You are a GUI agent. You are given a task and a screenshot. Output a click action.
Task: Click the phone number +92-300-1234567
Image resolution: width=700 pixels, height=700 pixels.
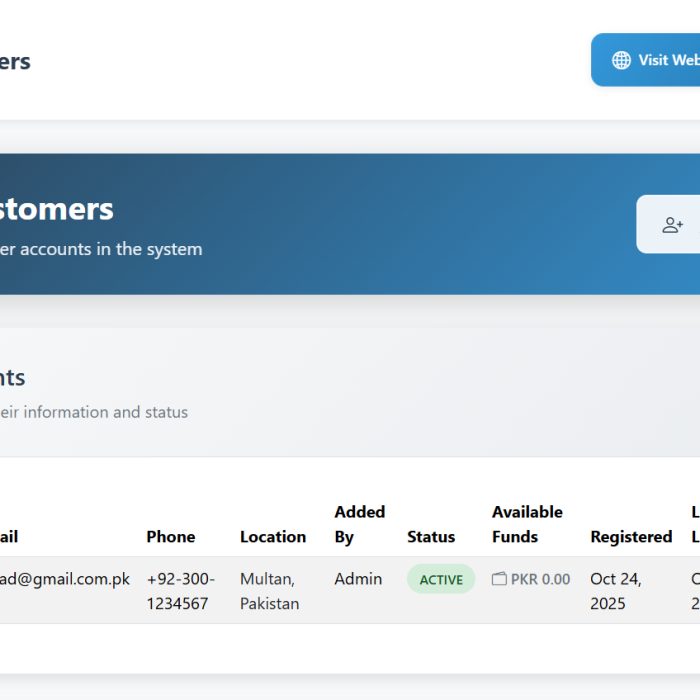(180, 591)
